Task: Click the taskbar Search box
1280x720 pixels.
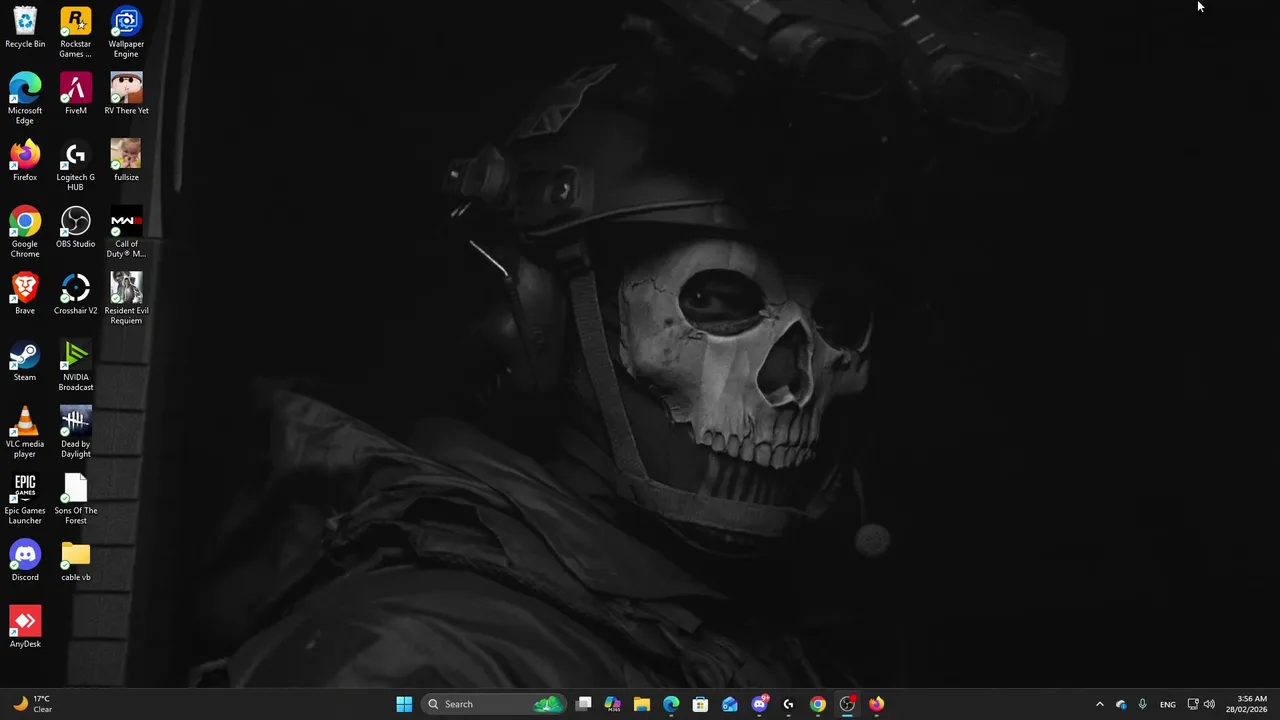Action: tap(494, 704)
